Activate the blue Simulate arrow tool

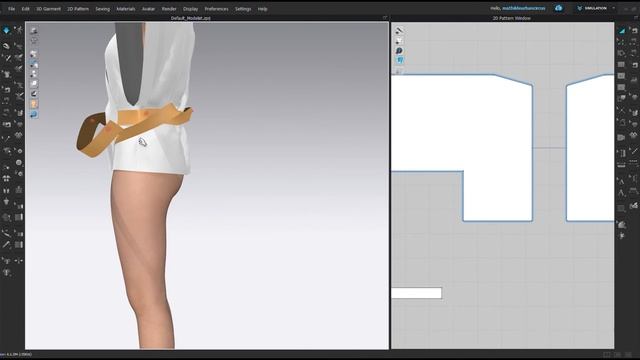(6, 30)
